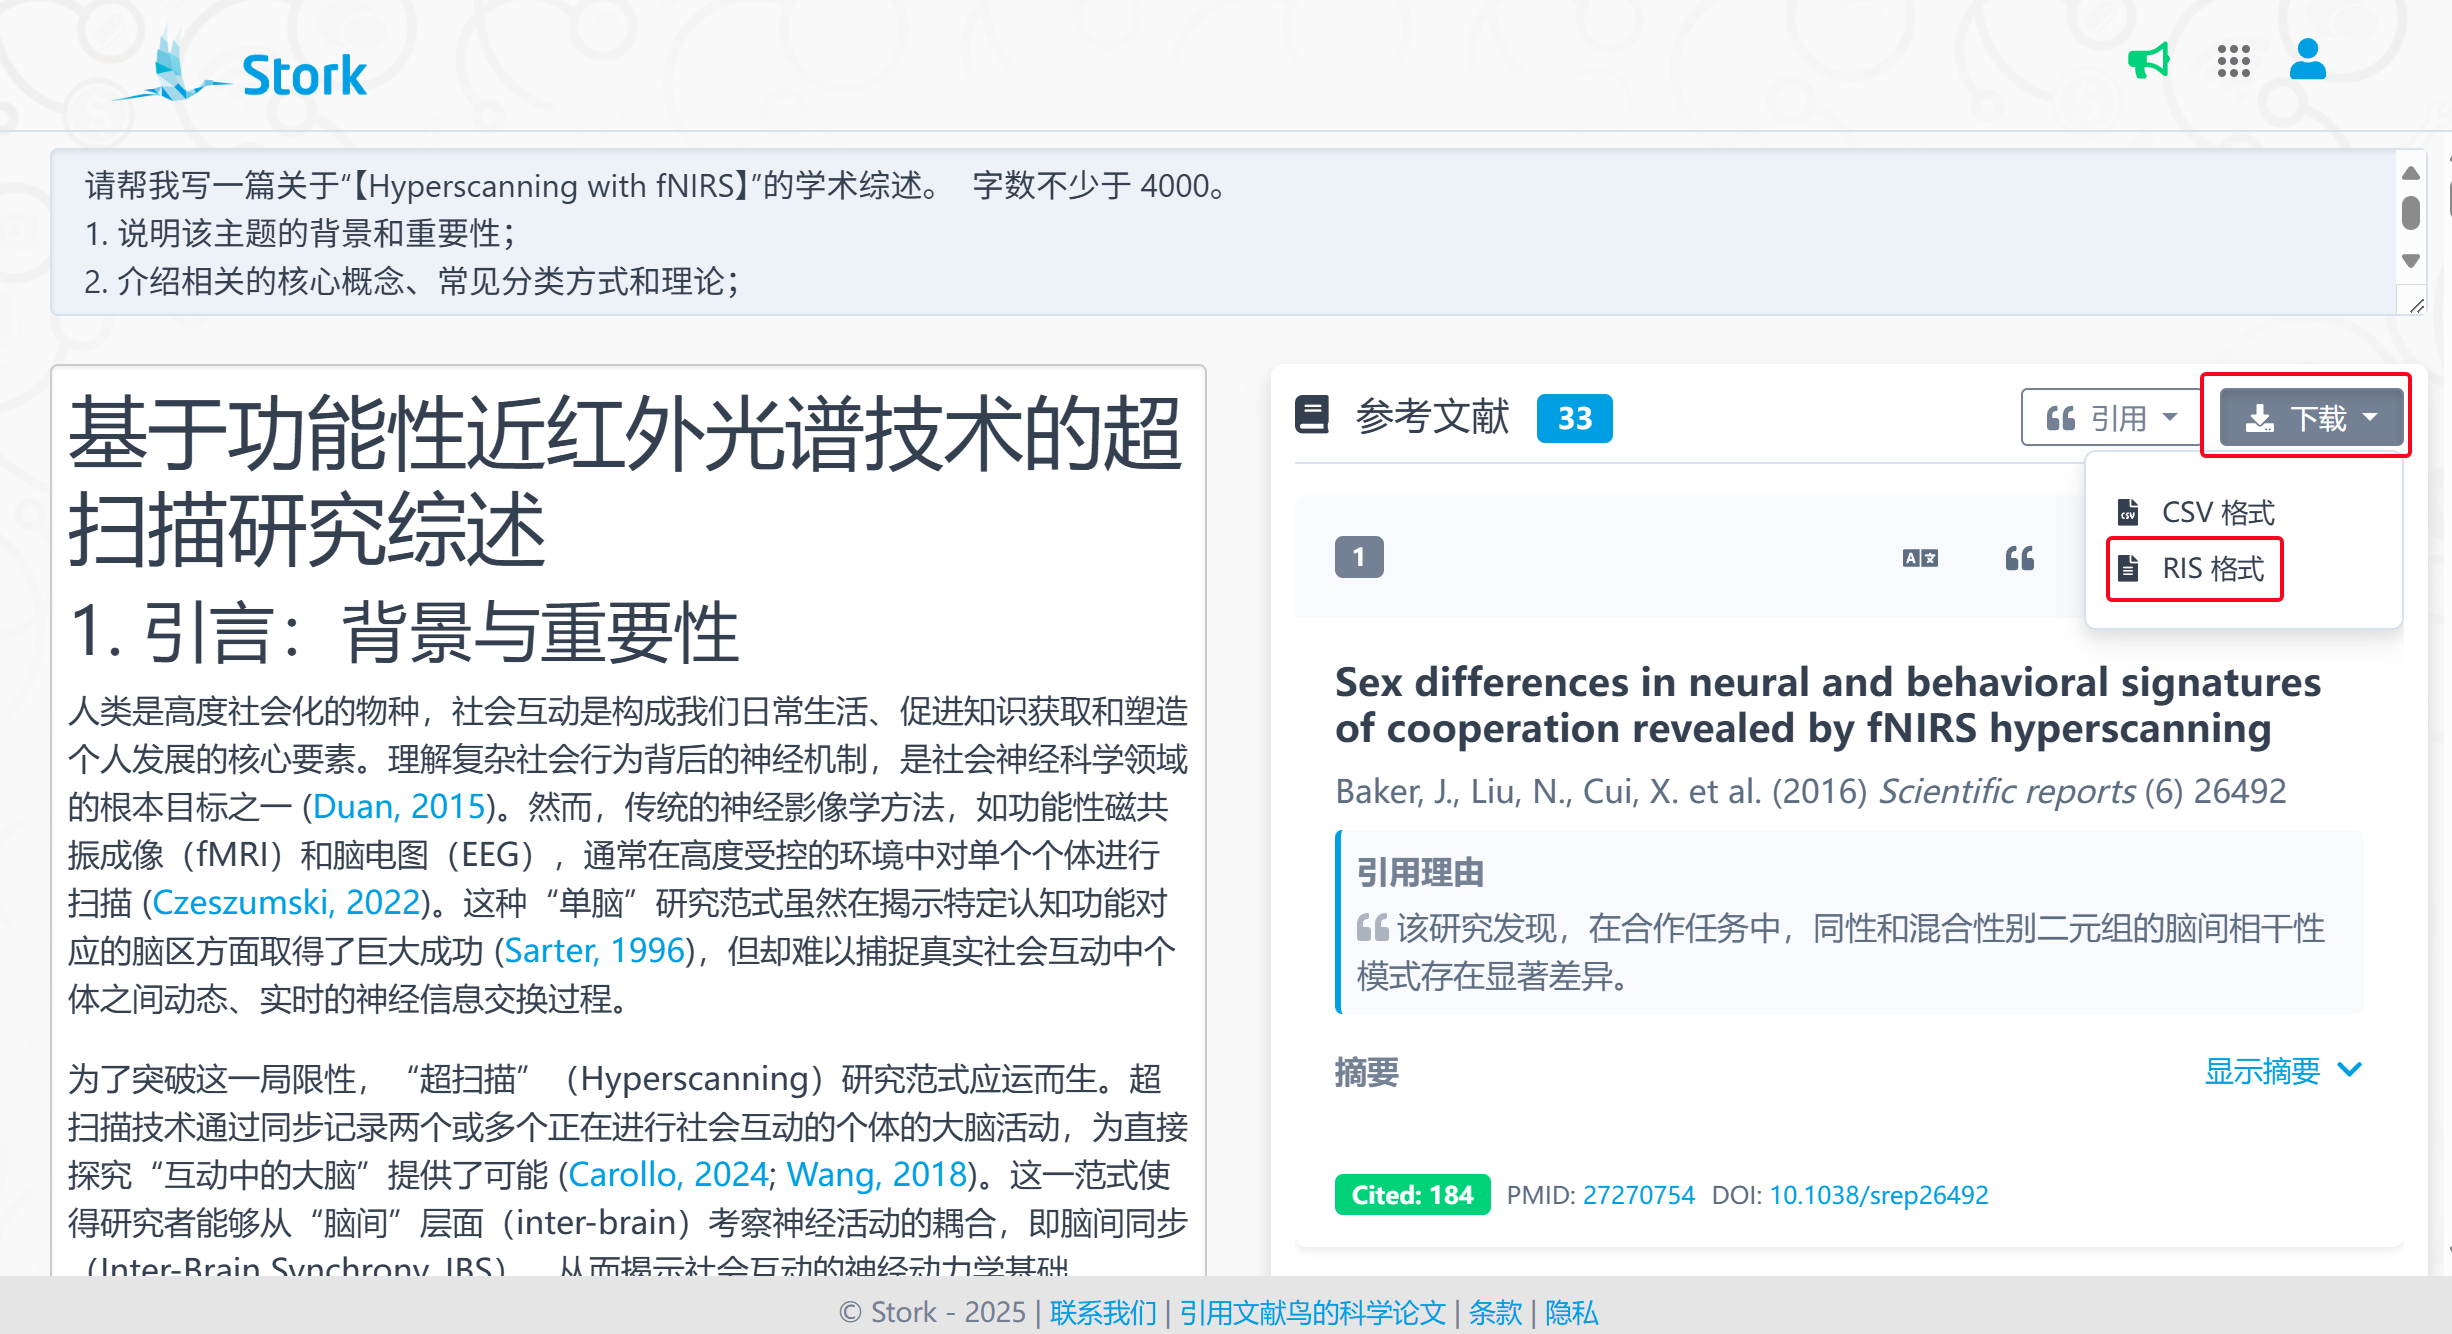2452x1334 pixels.
Task: Open the Duan, 2015 citation link
Action: pos(399,806)
